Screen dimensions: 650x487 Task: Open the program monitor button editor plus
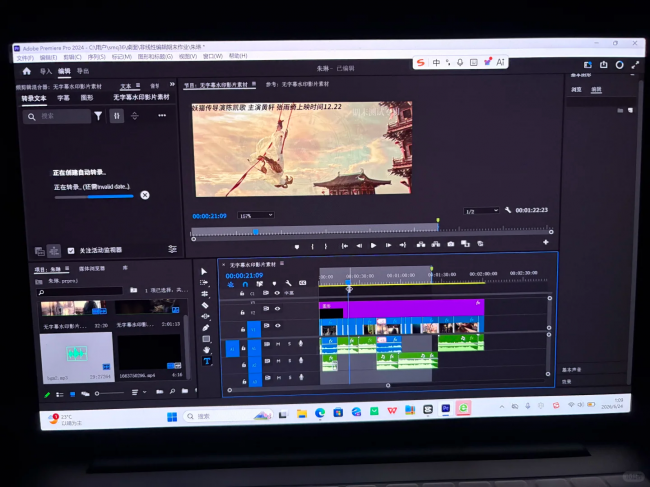pos(546,242)
